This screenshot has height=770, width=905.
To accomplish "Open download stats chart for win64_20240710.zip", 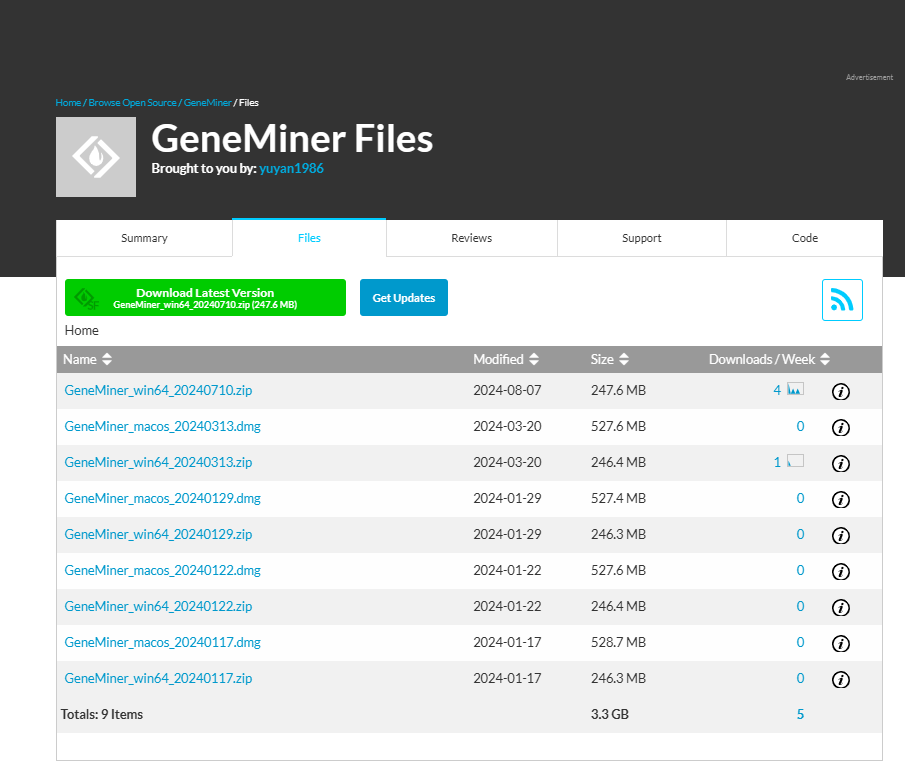I will (x=795, y=389).
